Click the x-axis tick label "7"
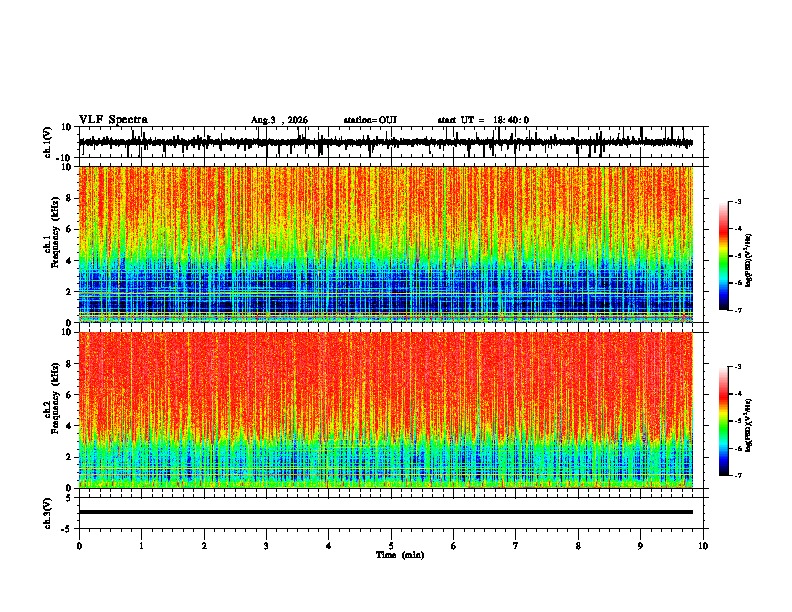The image size is (792, 612). [516, 546]
